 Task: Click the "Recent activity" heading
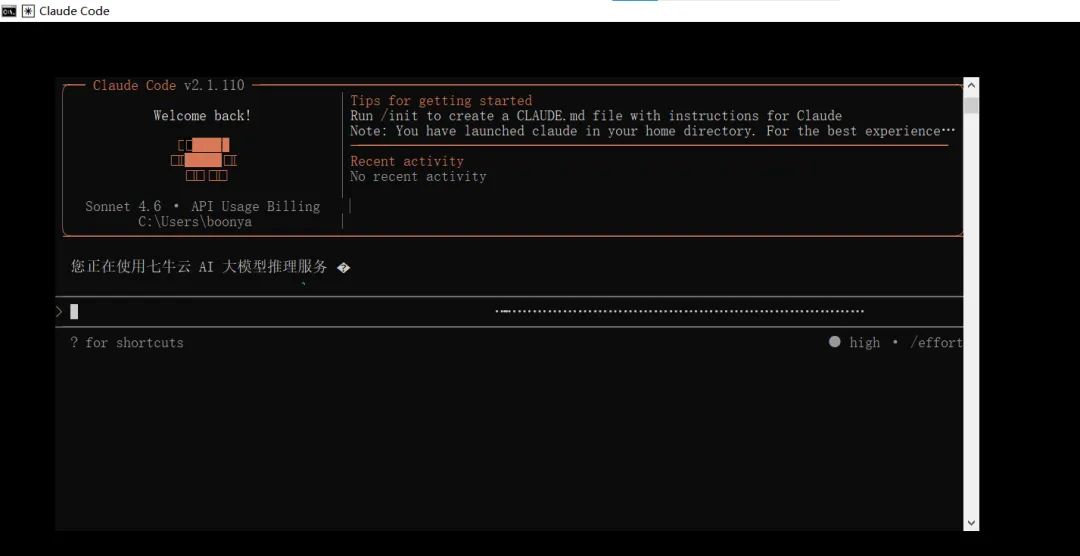tap(407, 161)
